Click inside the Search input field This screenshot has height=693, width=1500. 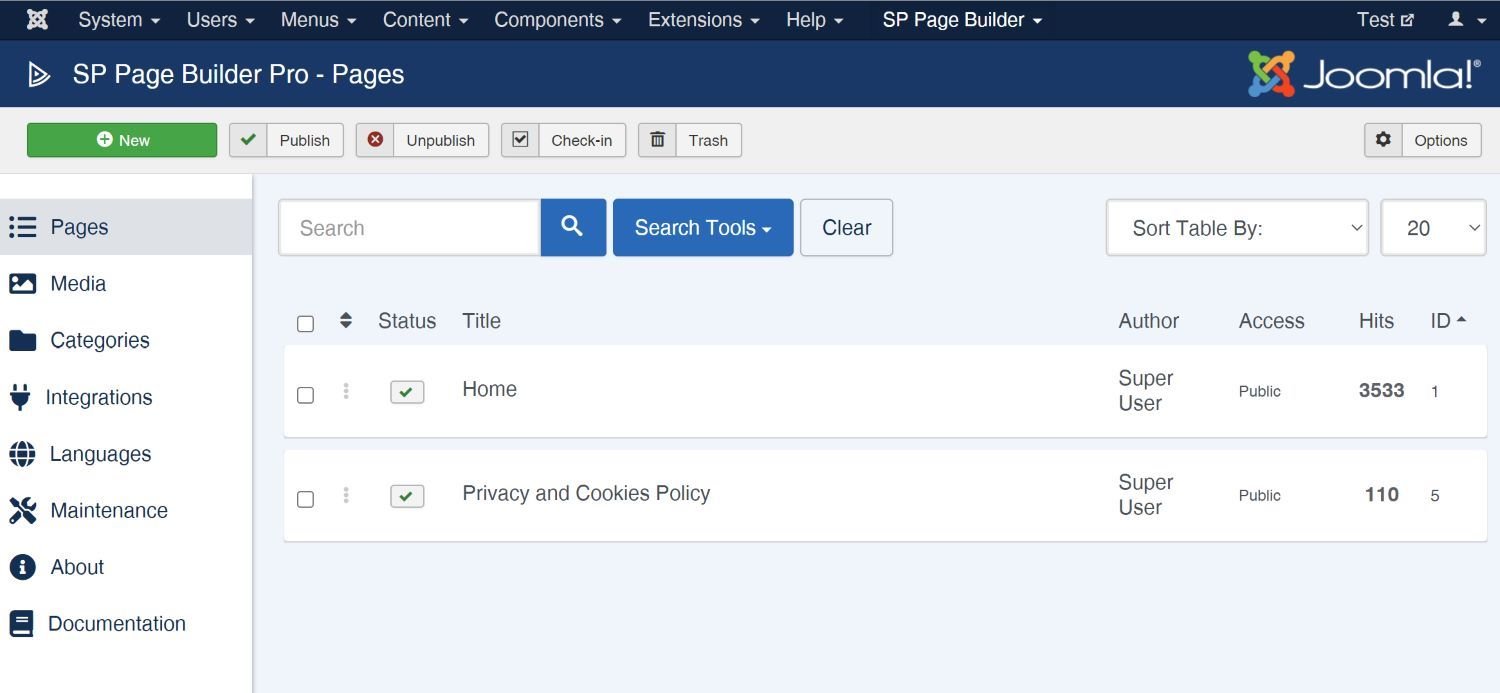coord(410,227)
